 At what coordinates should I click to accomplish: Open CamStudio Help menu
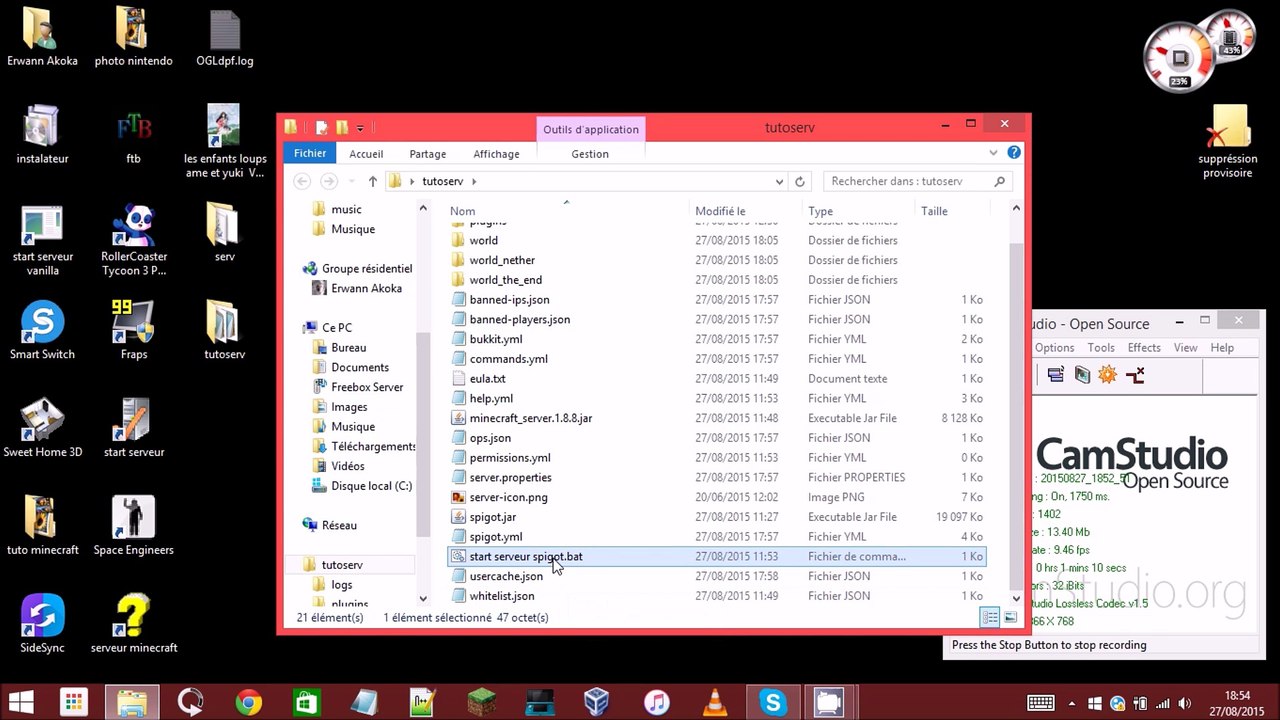pos(1222,348)
